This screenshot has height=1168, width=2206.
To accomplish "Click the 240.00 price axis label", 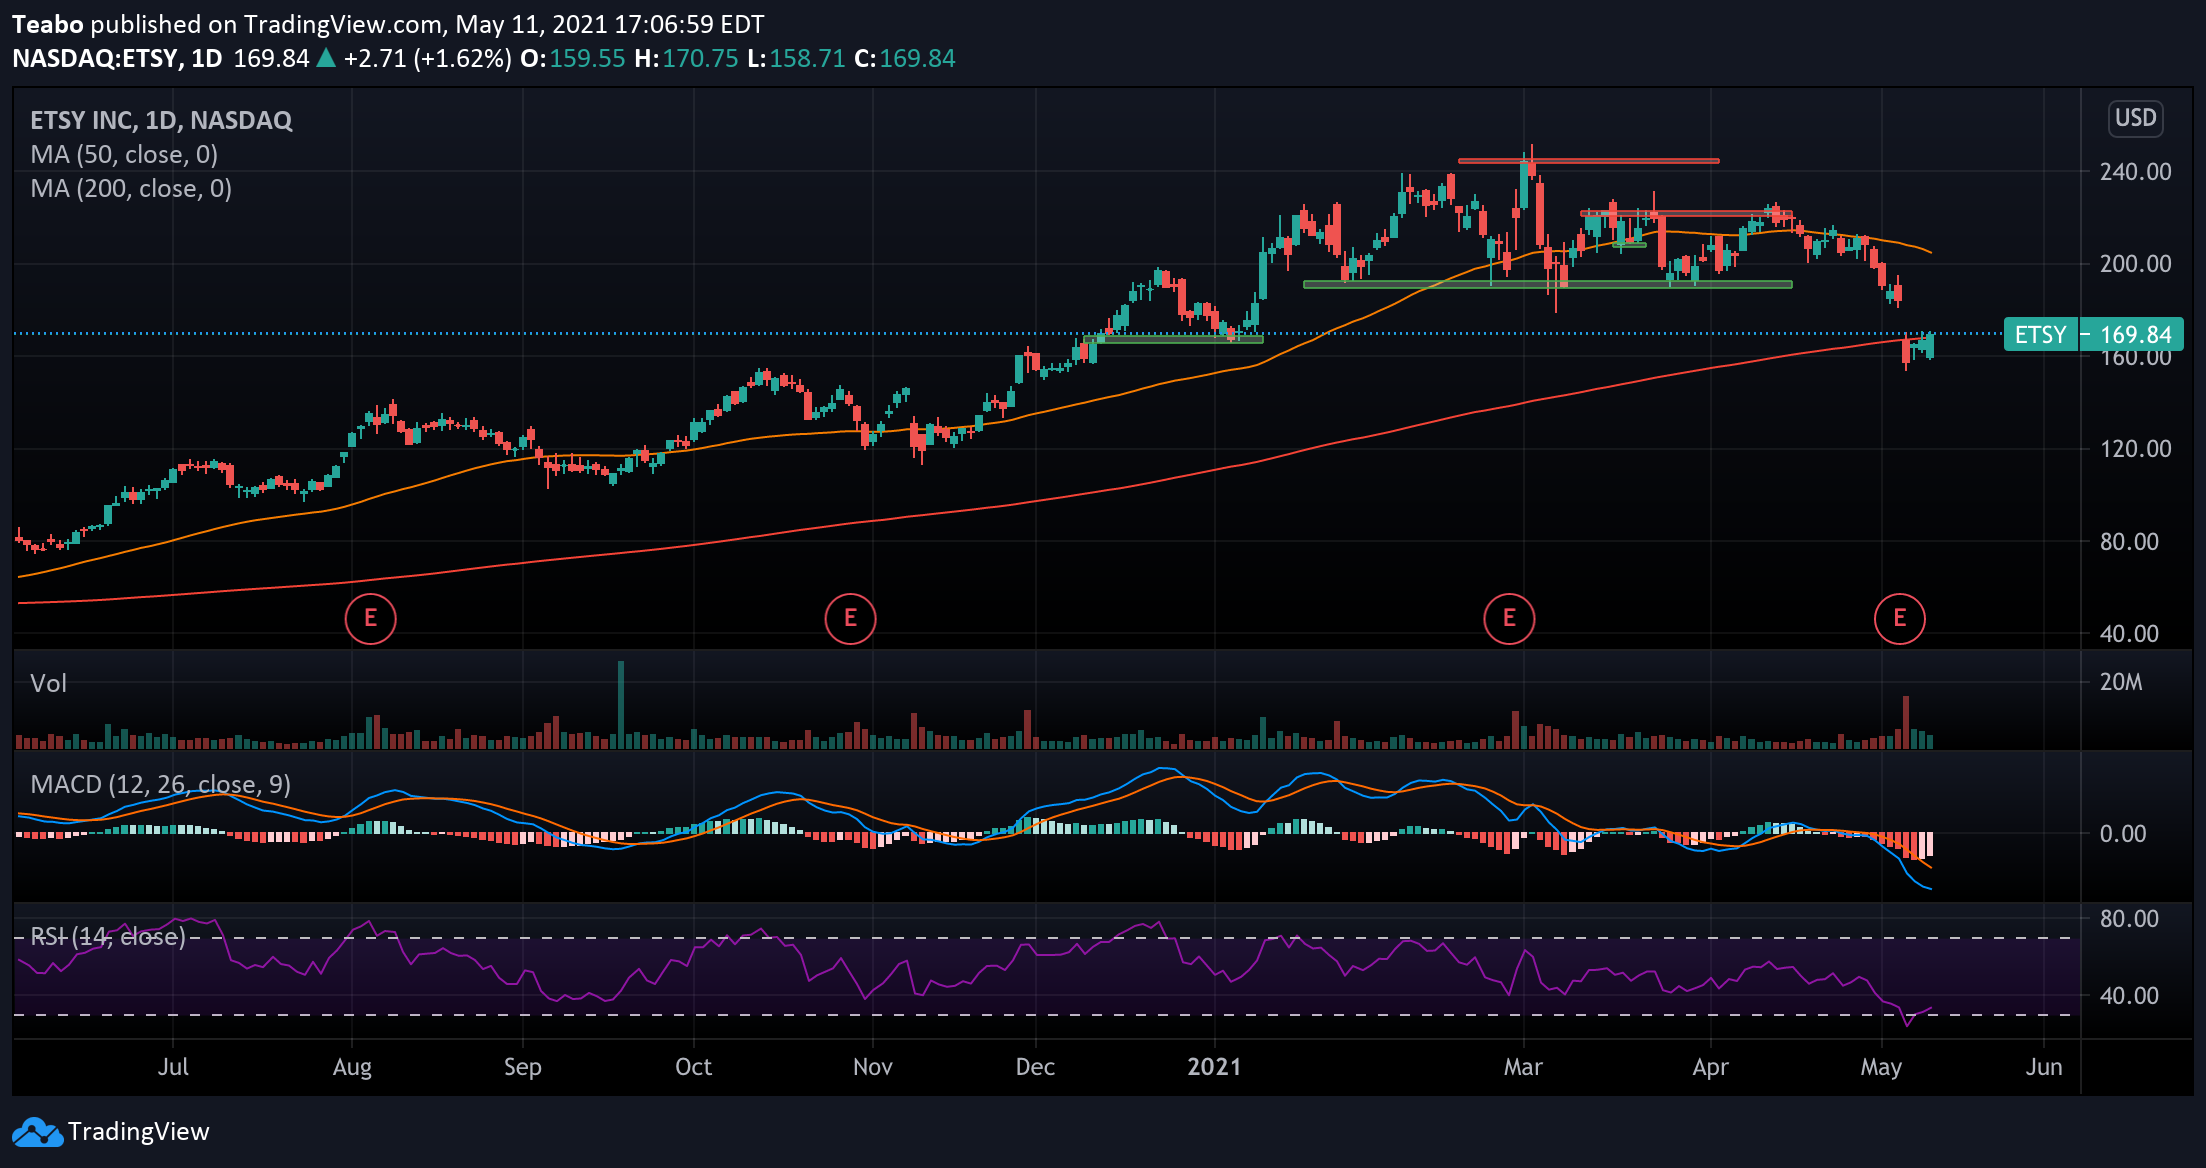I will (2135, 171).
